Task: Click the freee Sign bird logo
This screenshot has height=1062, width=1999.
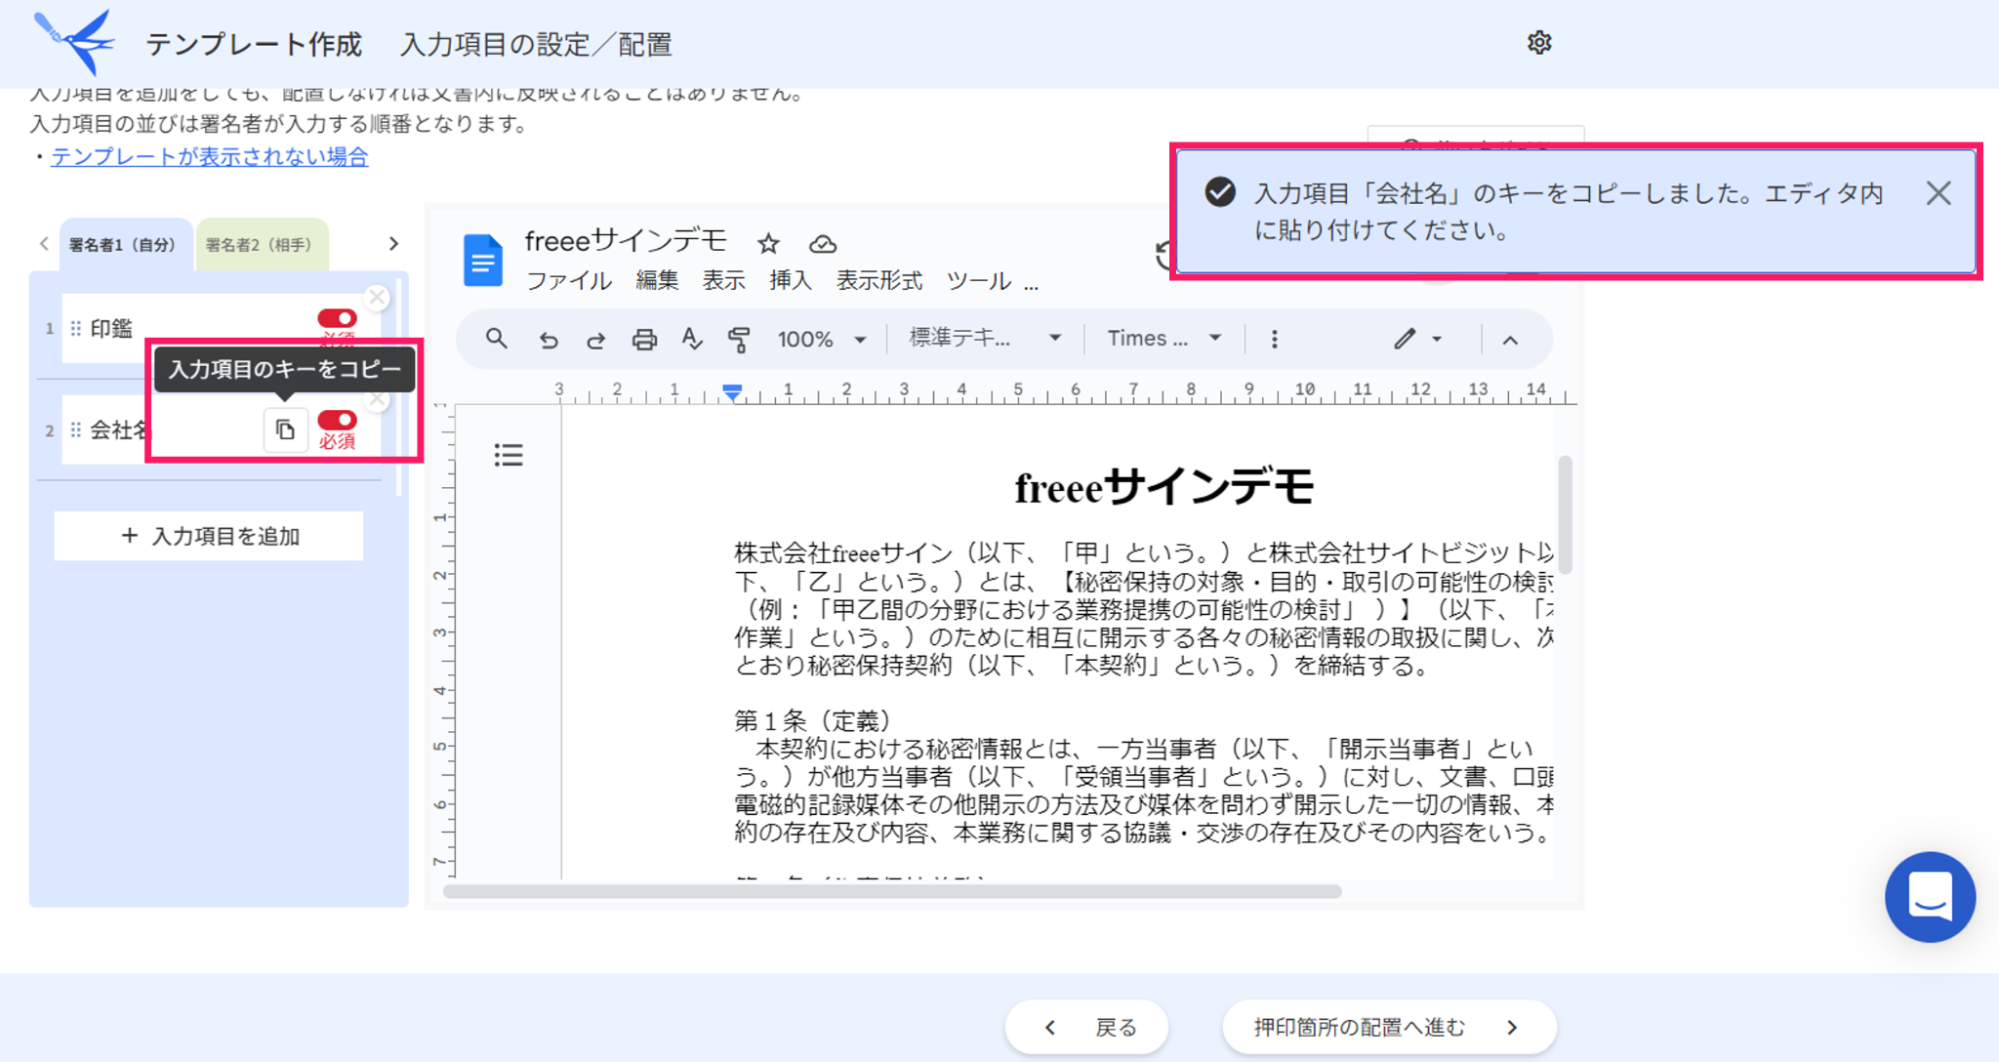Action: 74,42
